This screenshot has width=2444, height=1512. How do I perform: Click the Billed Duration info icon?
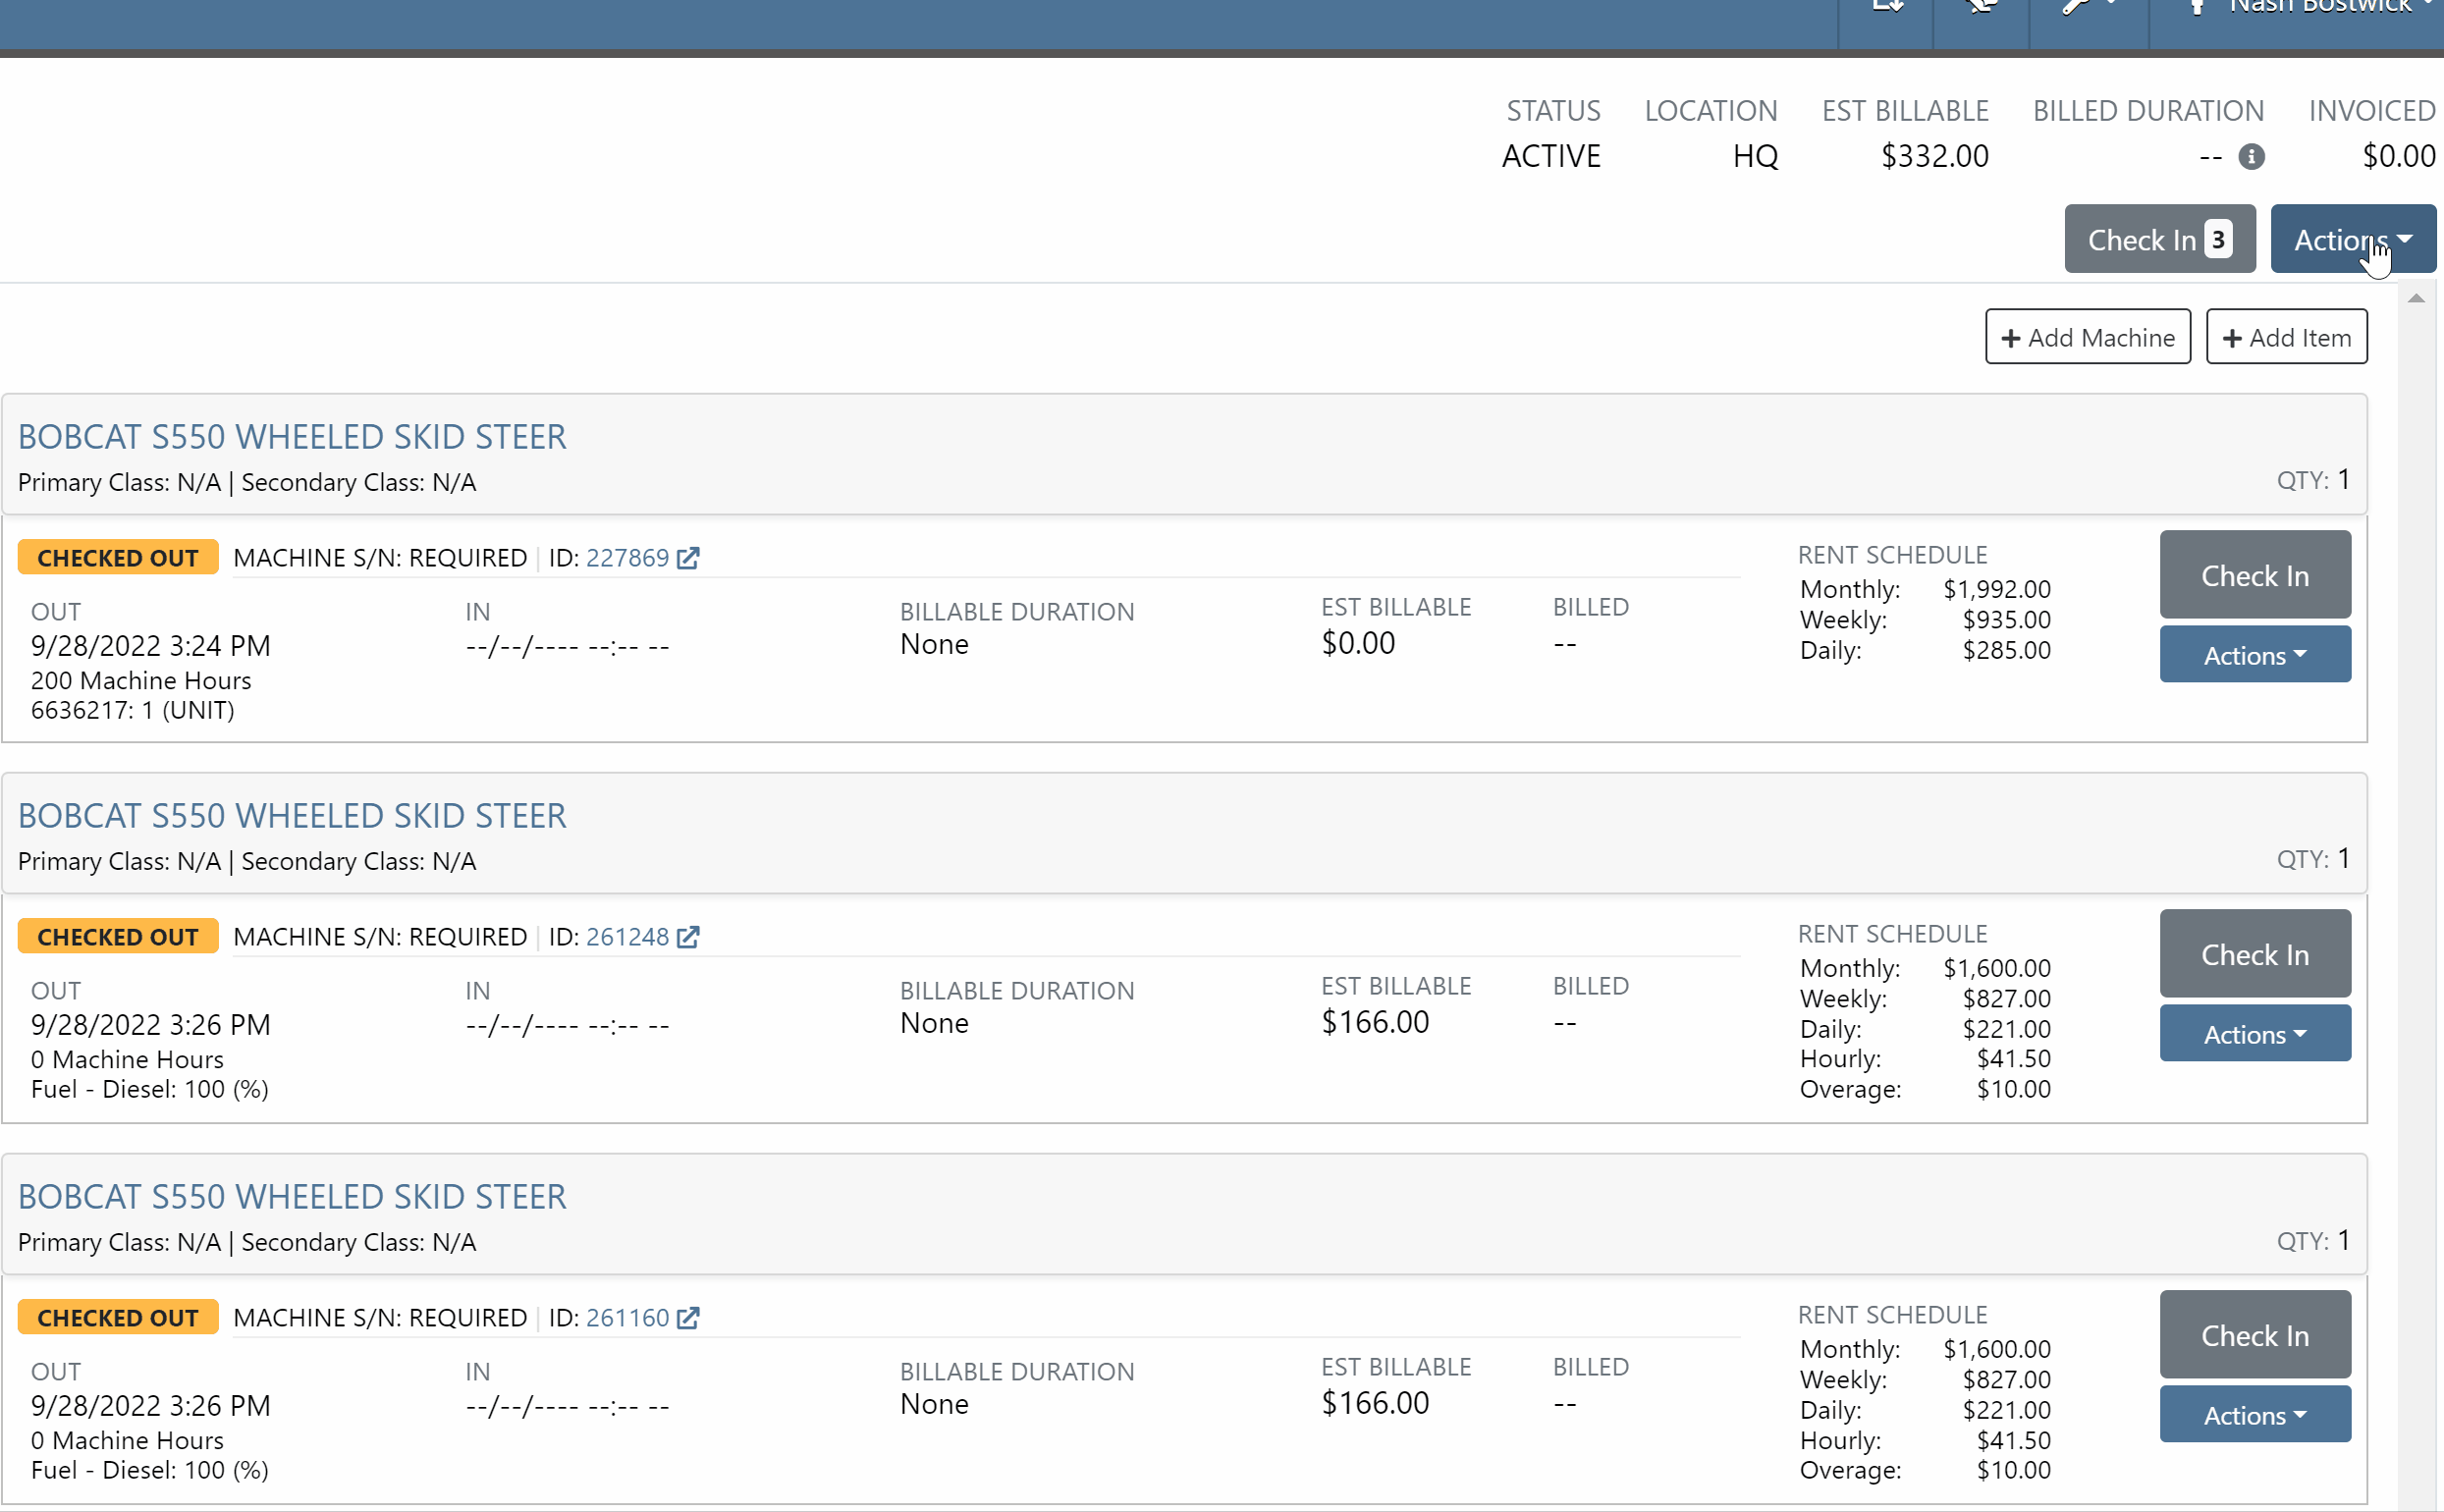point(2251,157)
